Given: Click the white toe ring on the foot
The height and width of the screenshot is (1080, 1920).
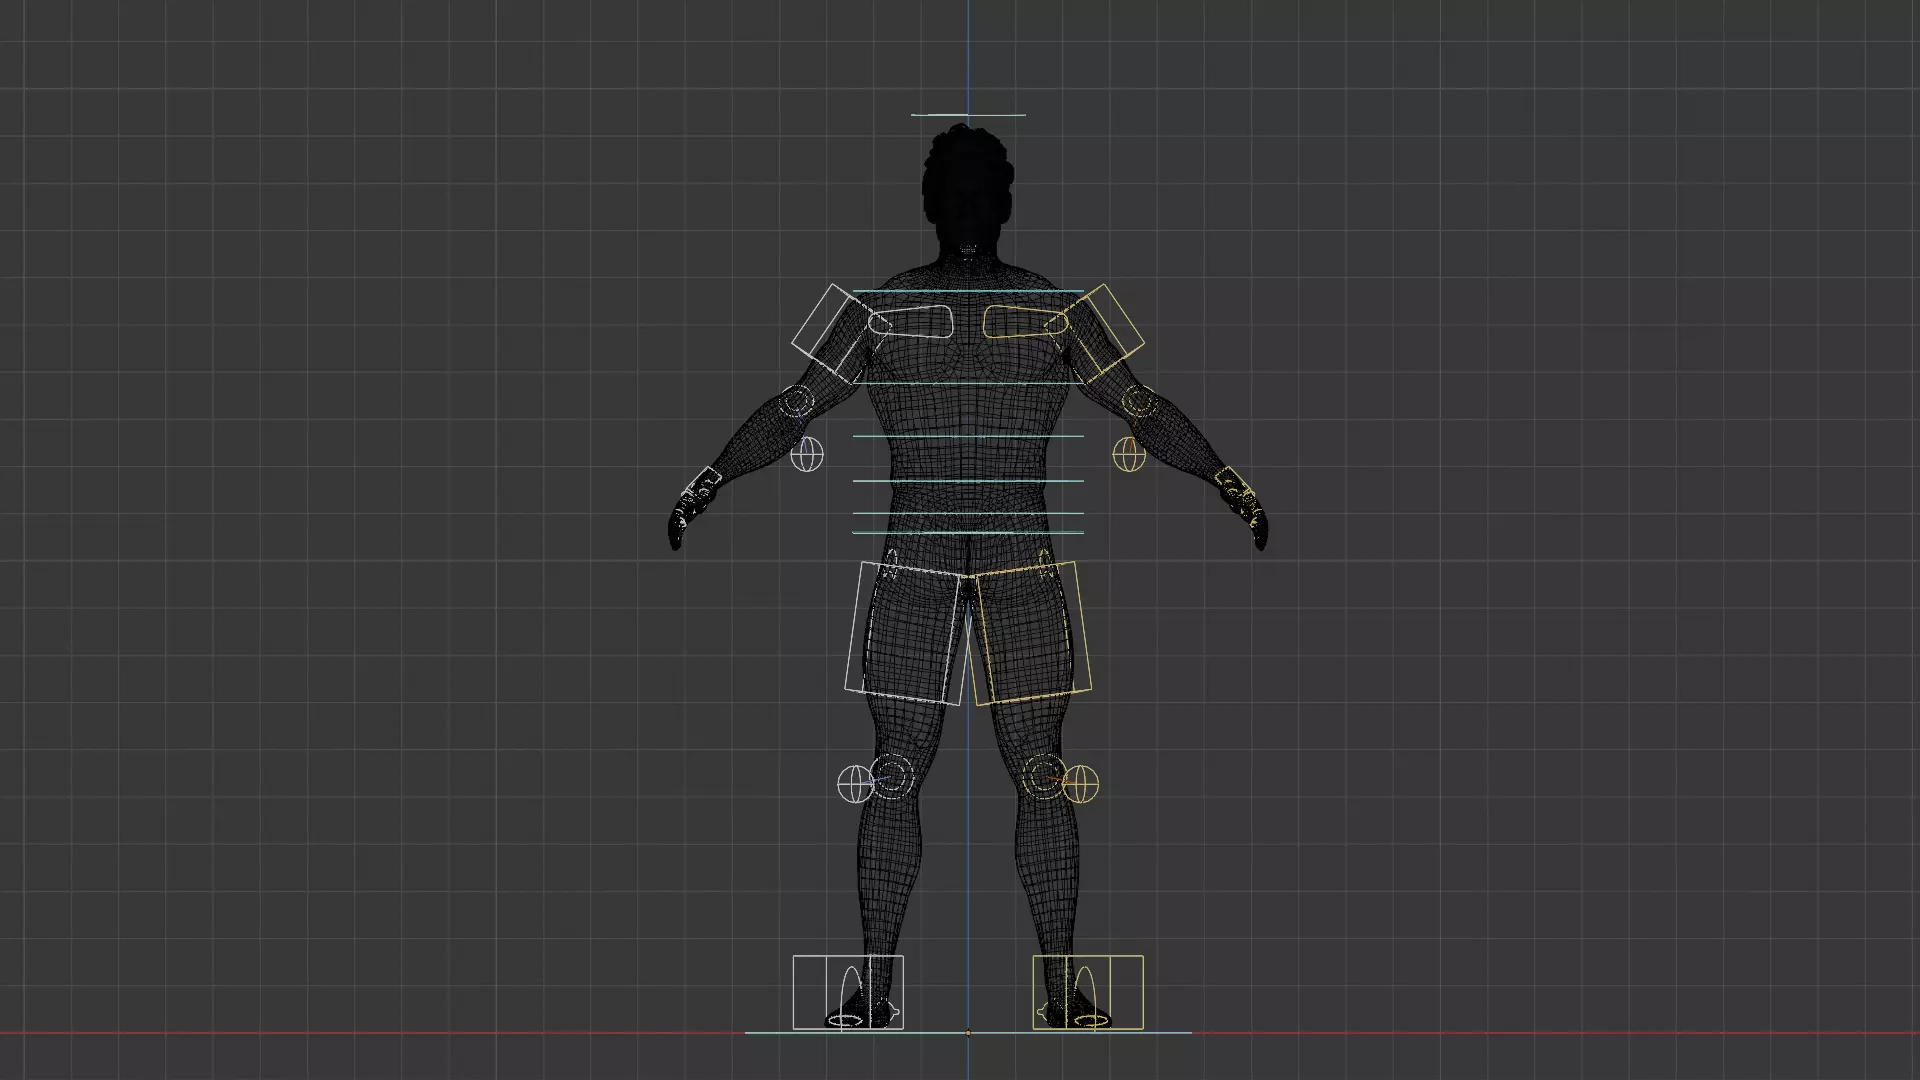Looking at the screenshot, I should pyautogui.click(x=846, y=1021).
